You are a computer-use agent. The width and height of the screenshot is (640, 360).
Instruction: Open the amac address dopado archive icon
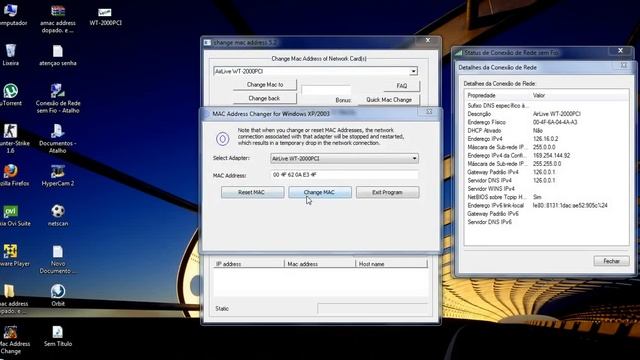[58, 19]
